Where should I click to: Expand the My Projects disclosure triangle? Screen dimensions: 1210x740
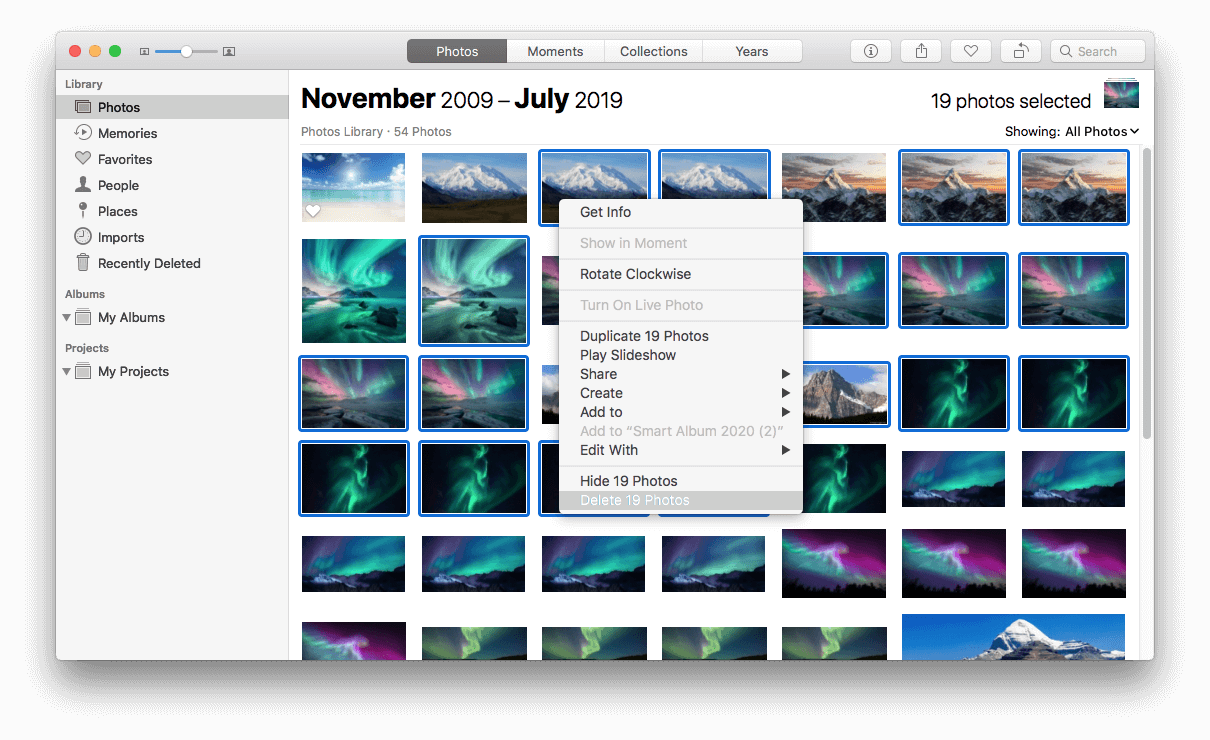click(x=67, y=372)
